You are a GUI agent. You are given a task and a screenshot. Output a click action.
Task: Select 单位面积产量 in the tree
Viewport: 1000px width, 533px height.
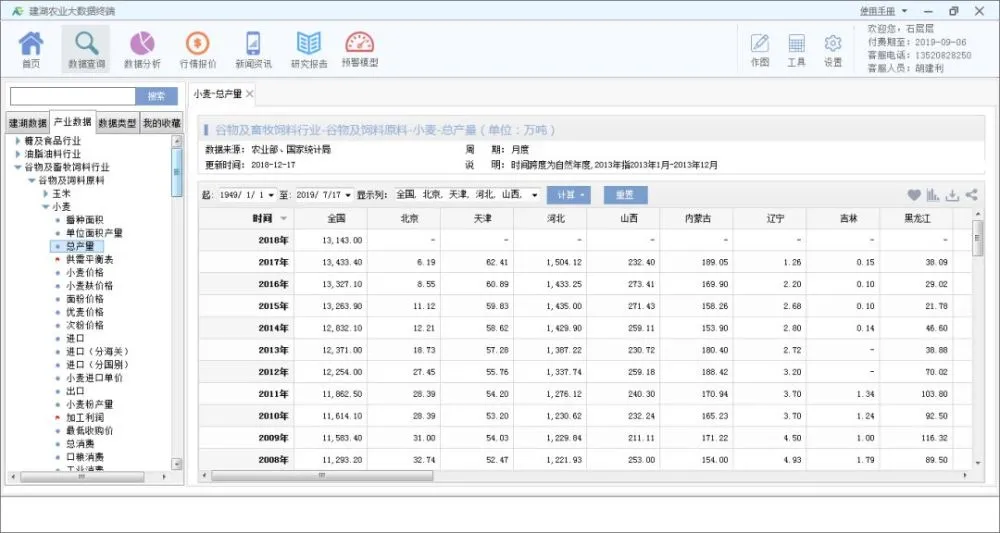click(94, 233)
